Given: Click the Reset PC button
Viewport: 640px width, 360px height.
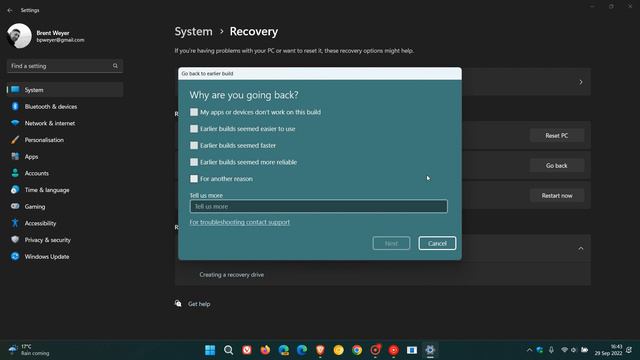Looking at the screenshot, I should click(x=557, y=136).
